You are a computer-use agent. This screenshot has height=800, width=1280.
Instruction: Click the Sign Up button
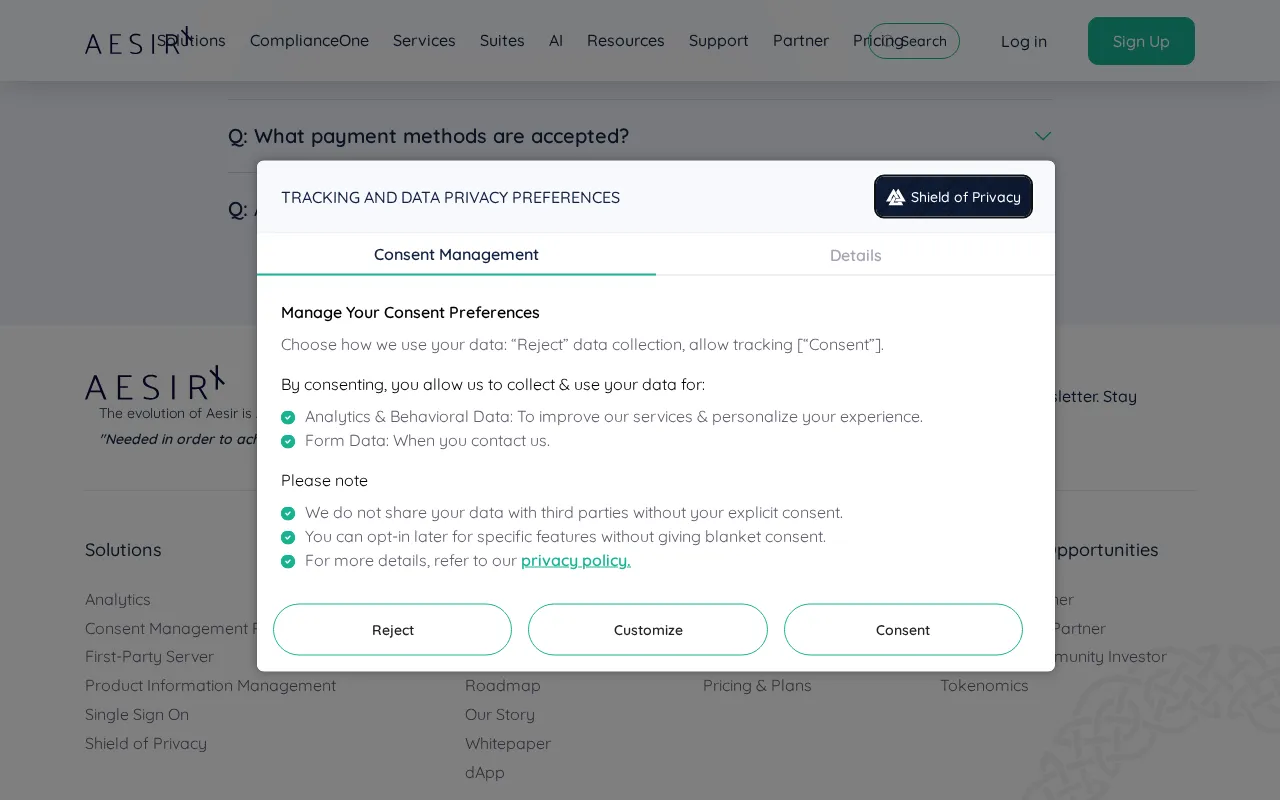click(x=1141, y=41)
